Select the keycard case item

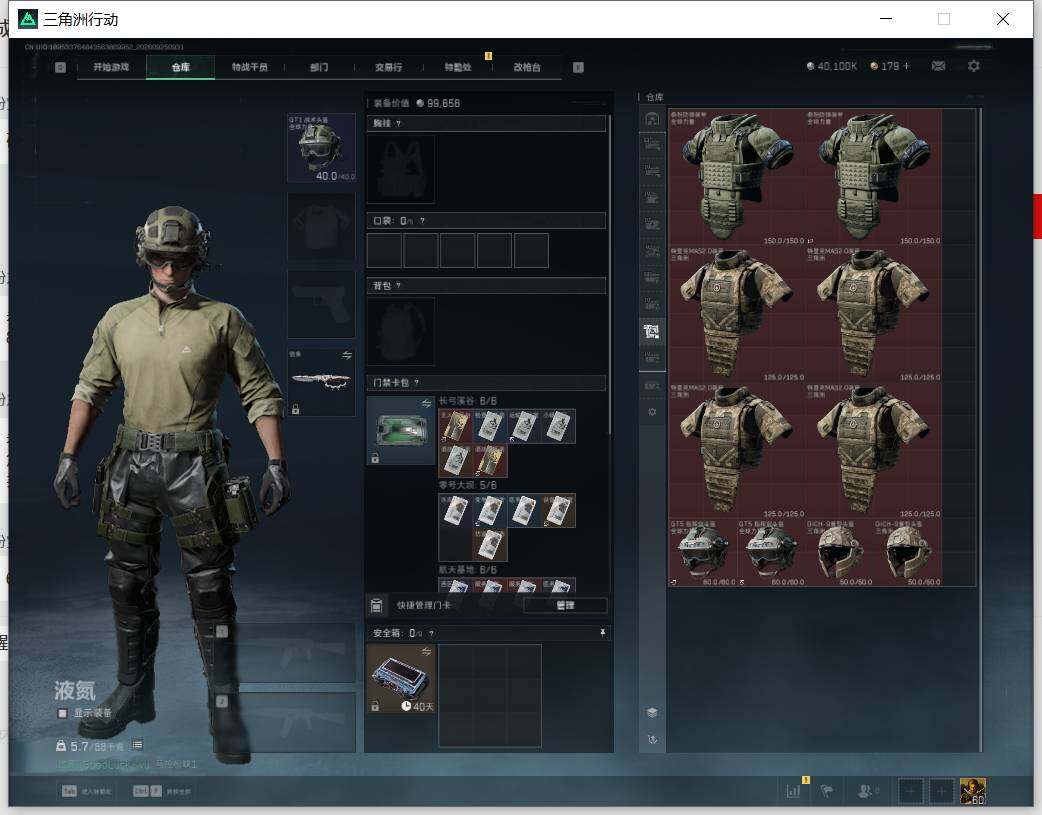click(x=401, y=430)
